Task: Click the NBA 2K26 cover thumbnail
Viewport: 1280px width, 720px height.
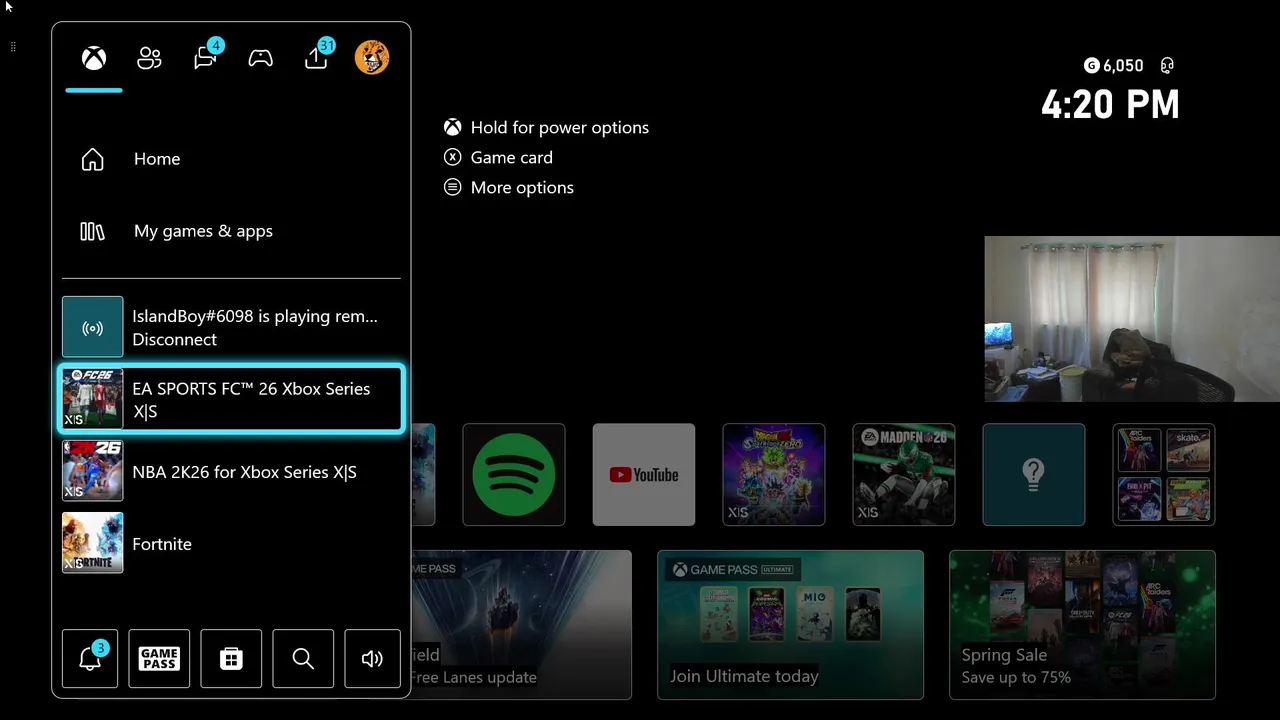Action: pyautogui.click(x=93, y=471)
